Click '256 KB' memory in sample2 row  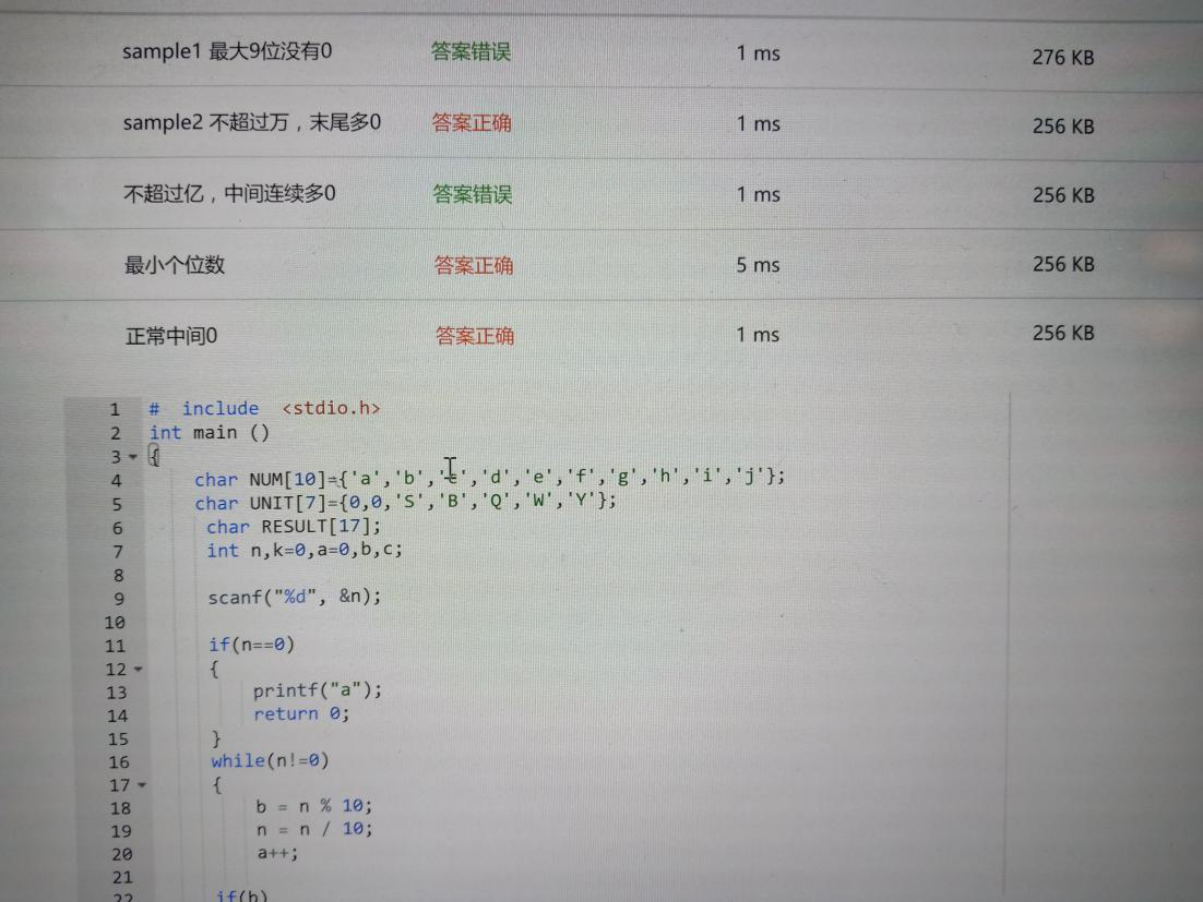coord(1064,127)
